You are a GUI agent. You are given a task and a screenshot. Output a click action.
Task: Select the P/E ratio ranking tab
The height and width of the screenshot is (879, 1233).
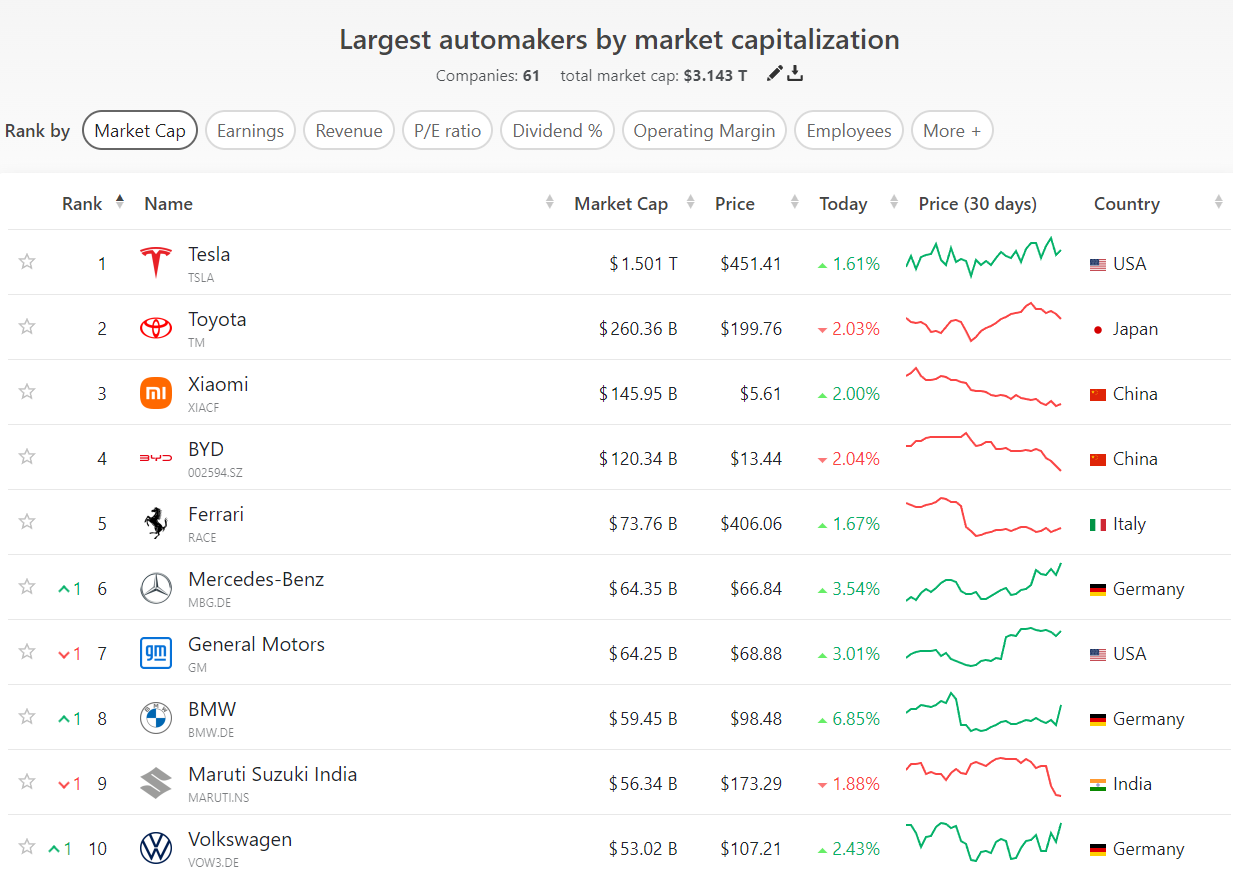click(448, 131)
